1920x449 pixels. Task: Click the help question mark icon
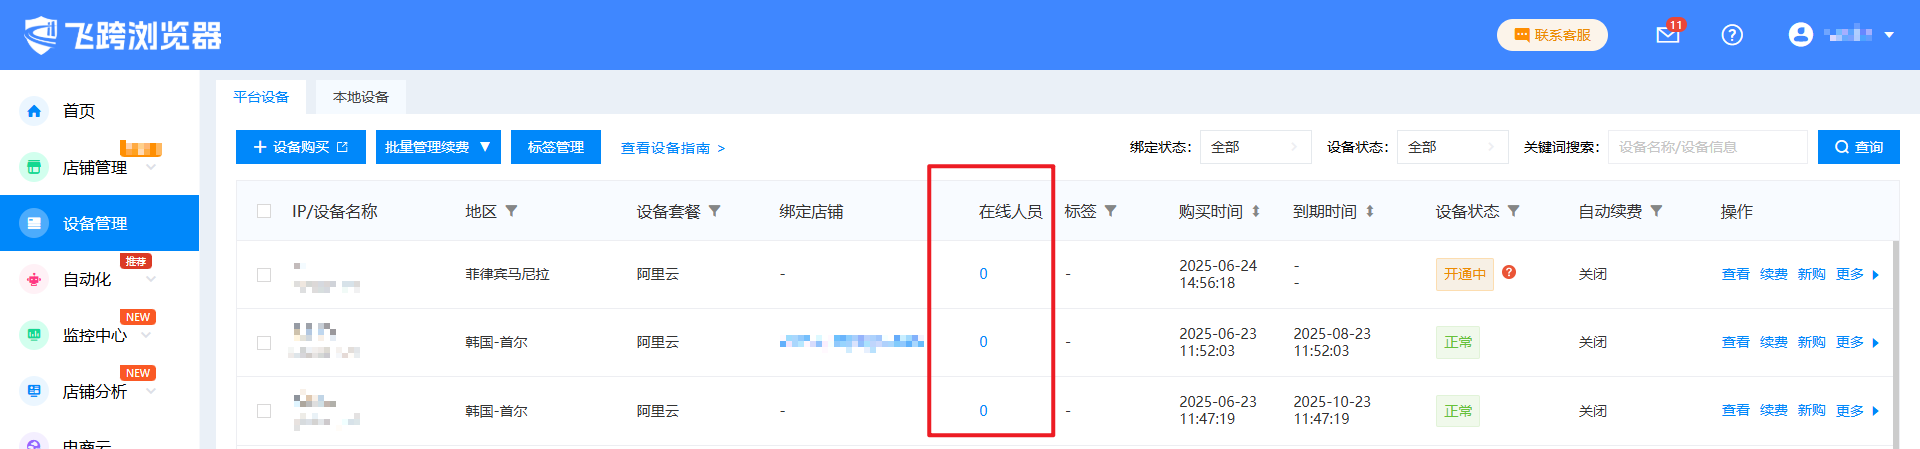pos(1732,35)
